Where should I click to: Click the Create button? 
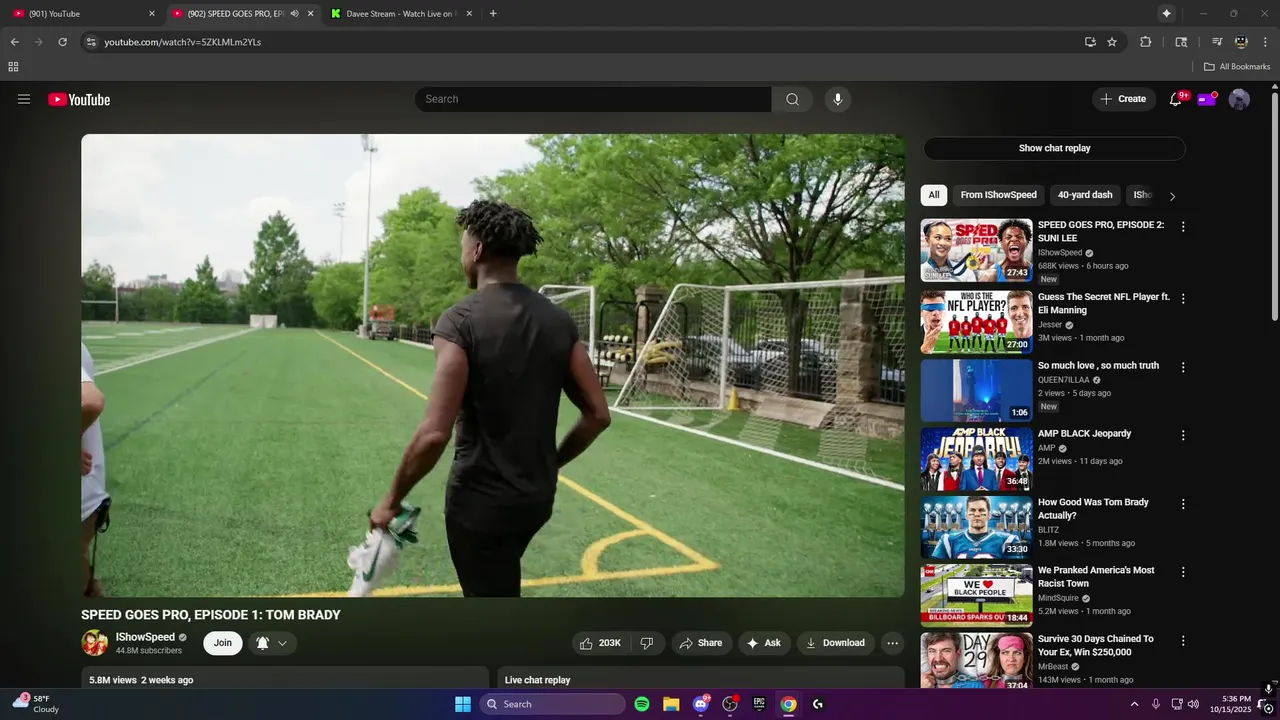[1124, 99]
